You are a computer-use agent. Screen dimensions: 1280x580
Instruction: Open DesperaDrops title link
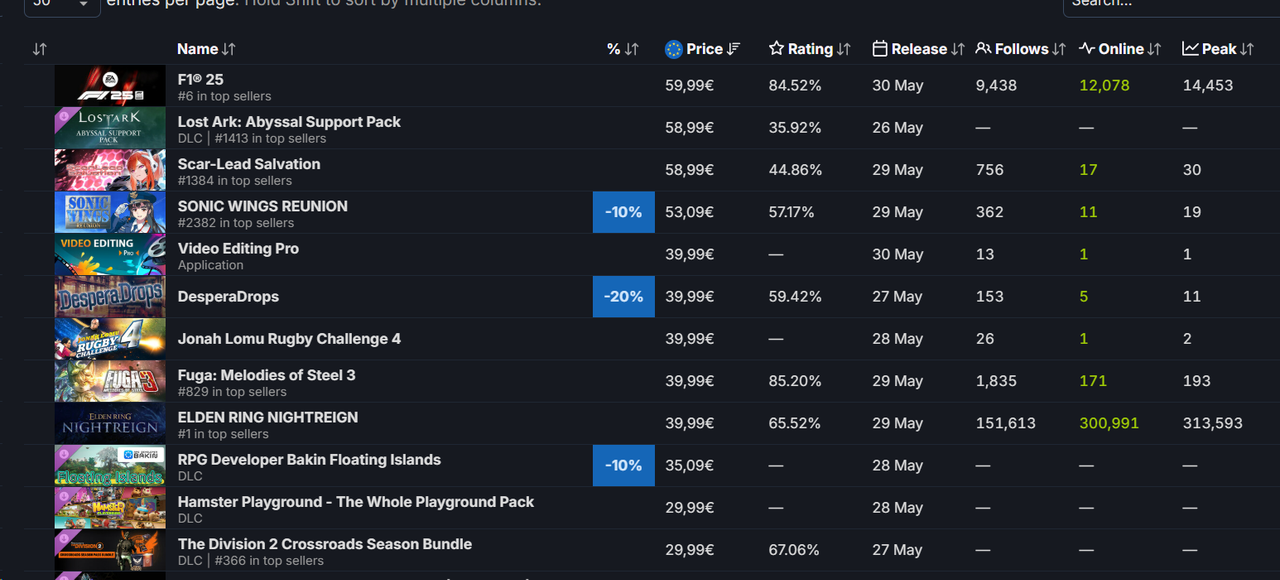[x=228, y=297]
